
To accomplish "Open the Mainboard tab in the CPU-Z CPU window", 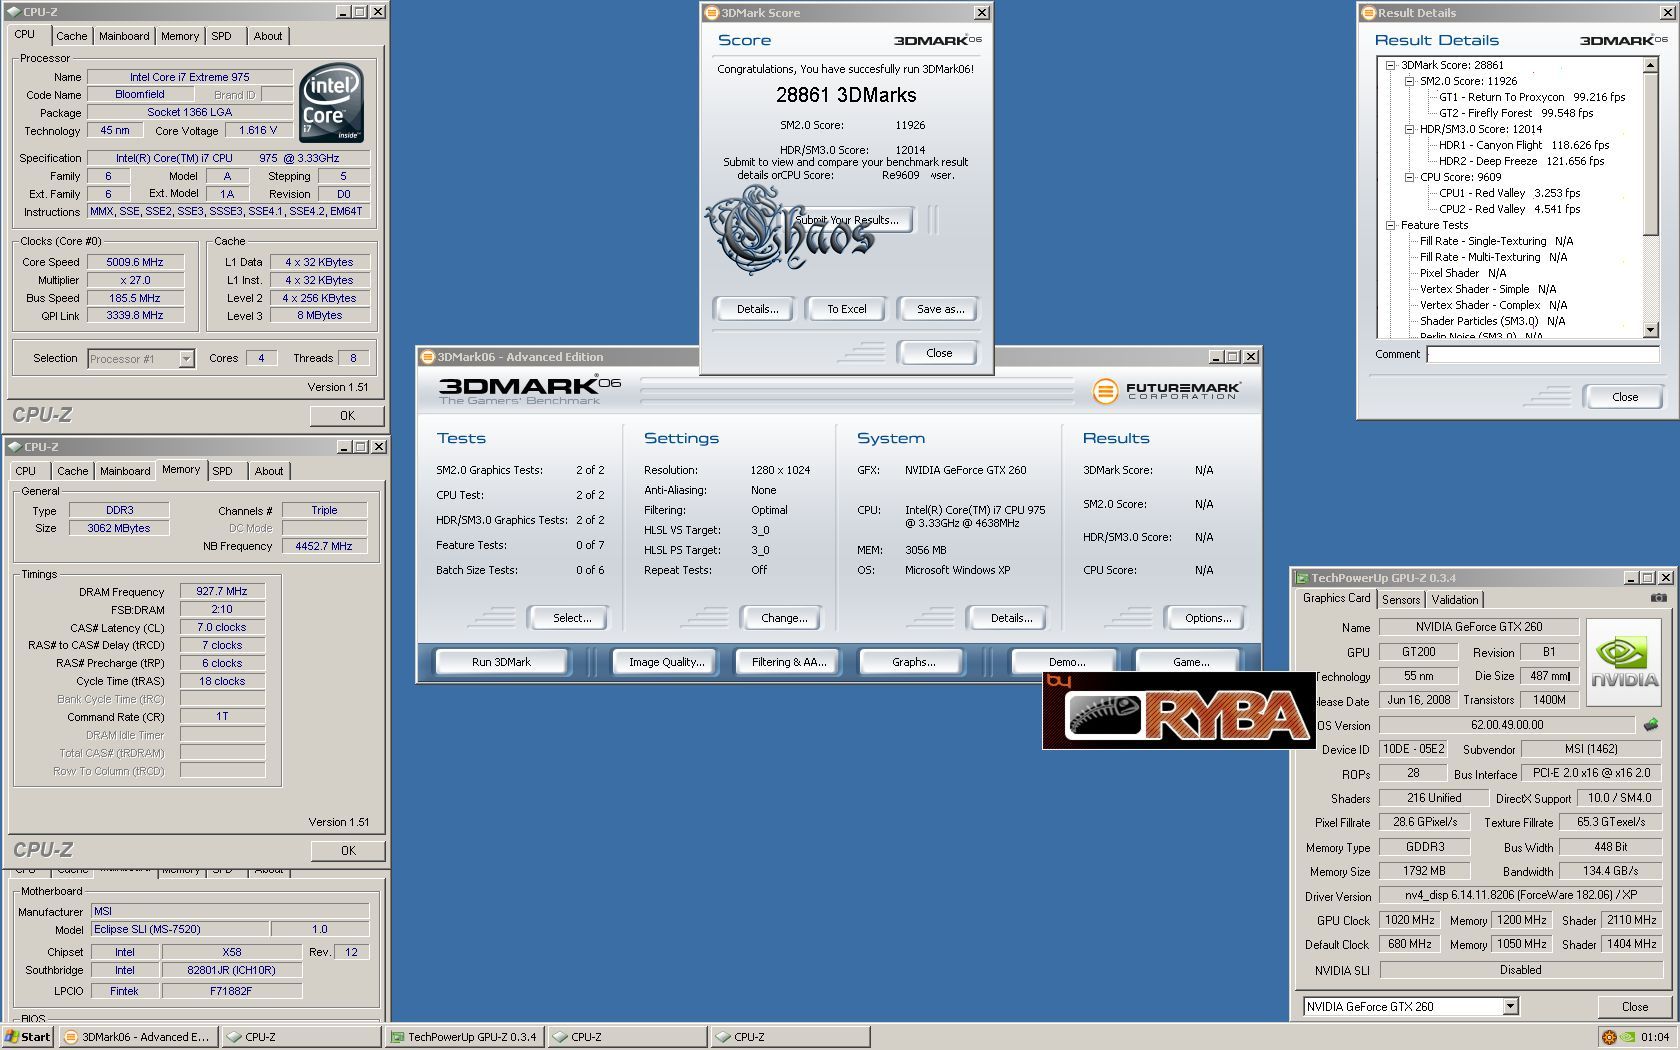I will tap(124, 36).
